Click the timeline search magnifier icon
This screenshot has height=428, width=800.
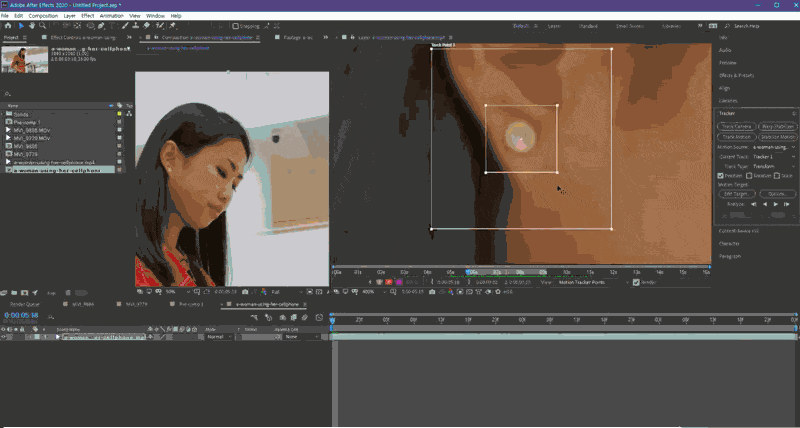tap(51, 317)
